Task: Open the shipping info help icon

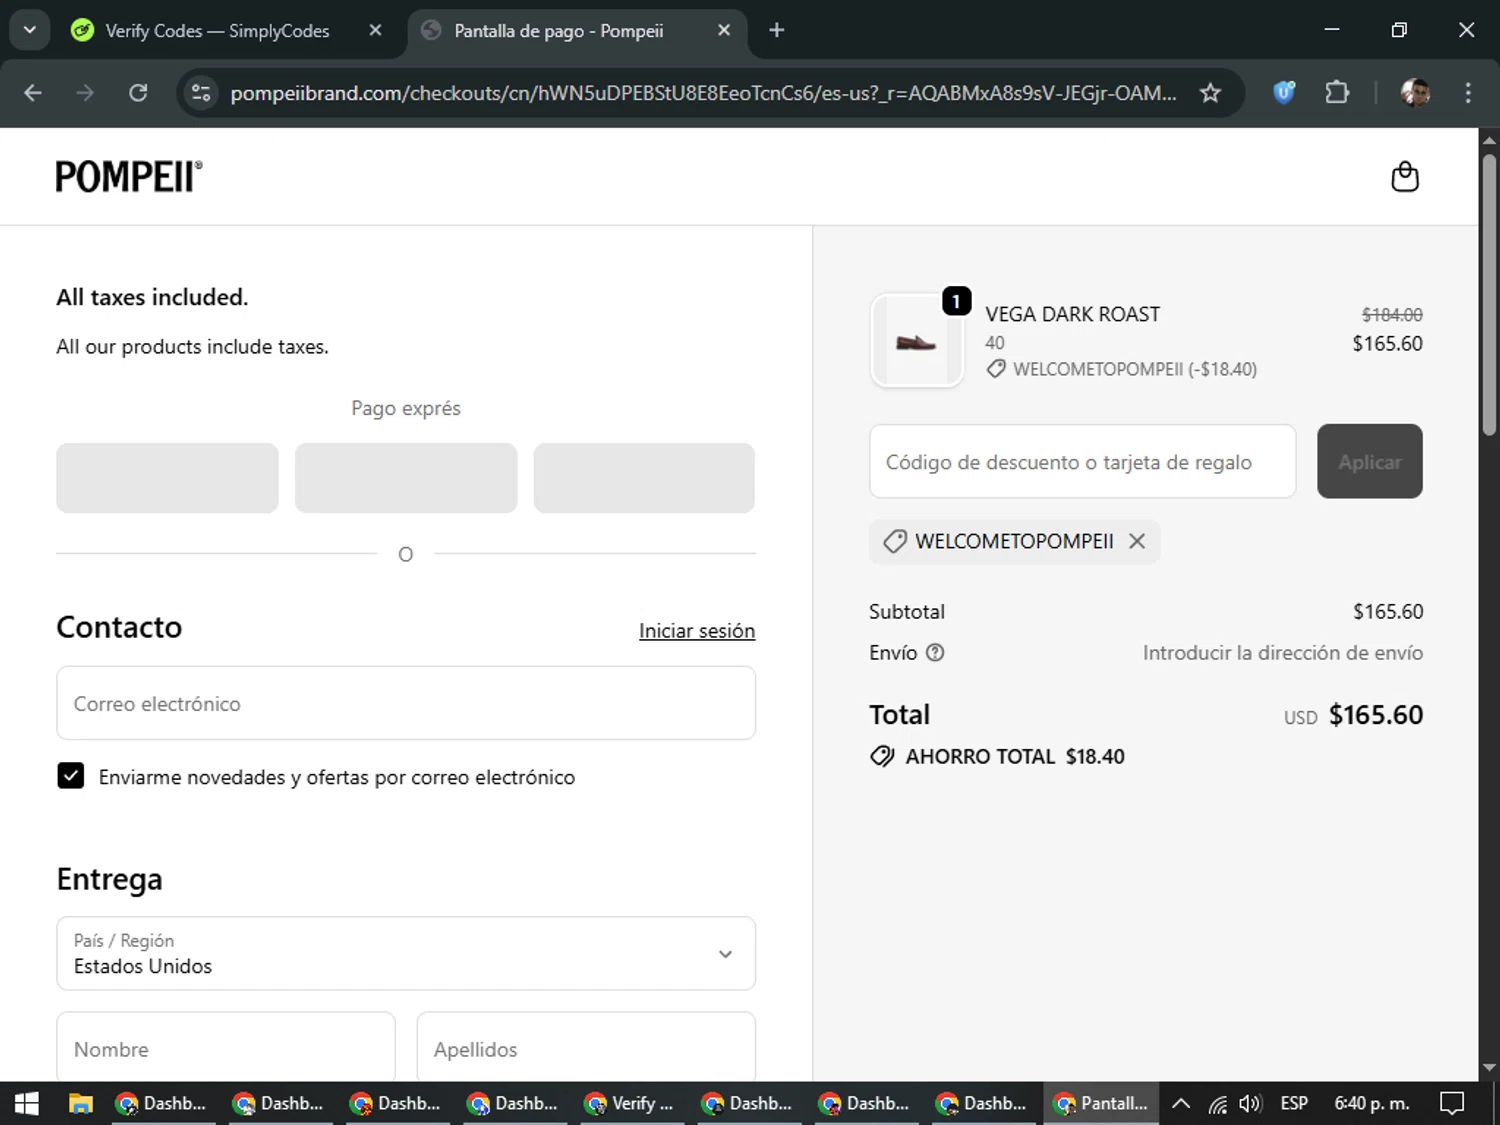Action: 935,653
